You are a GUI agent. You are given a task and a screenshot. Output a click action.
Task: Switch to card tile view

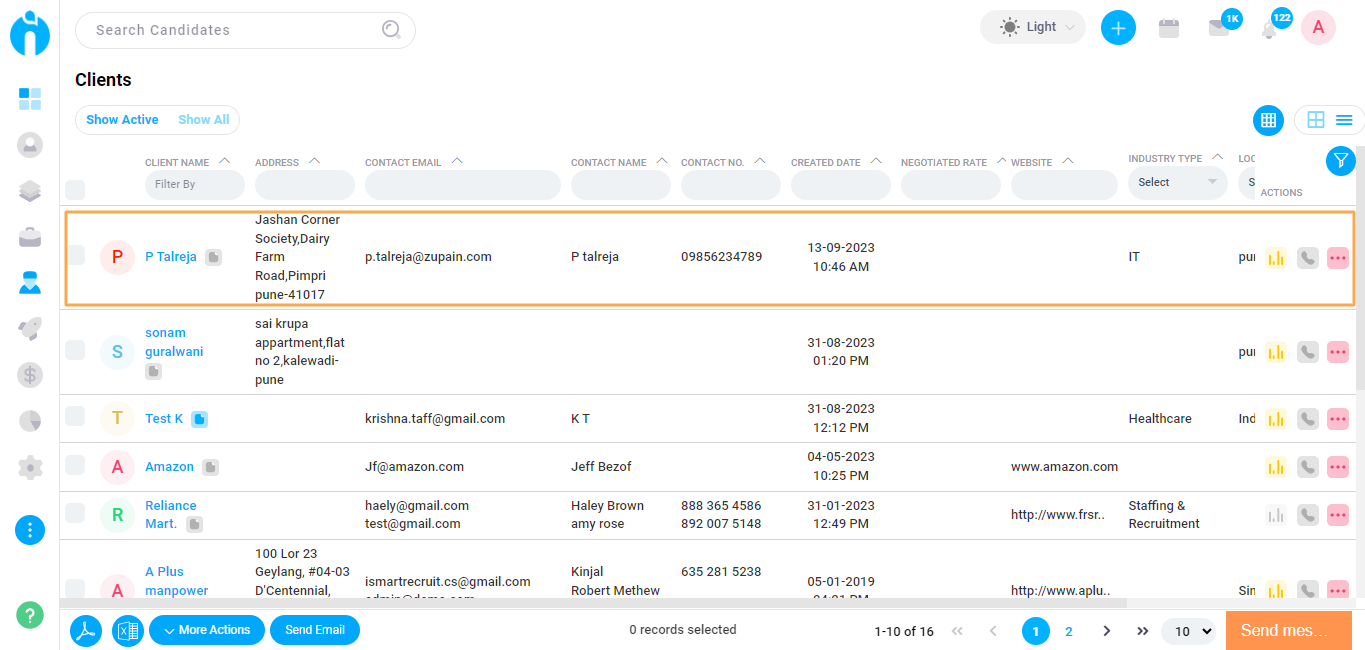tap(1316, 120)
